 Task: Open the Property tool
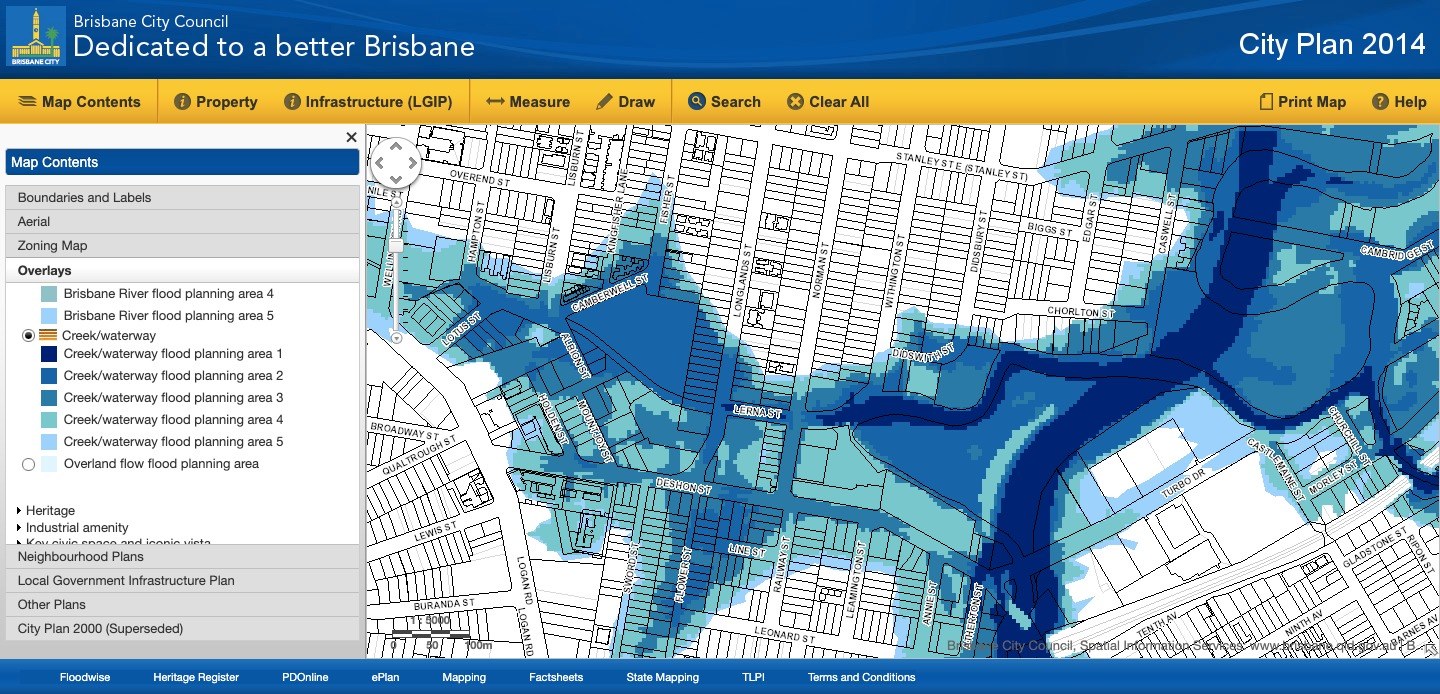click(216, 102)
